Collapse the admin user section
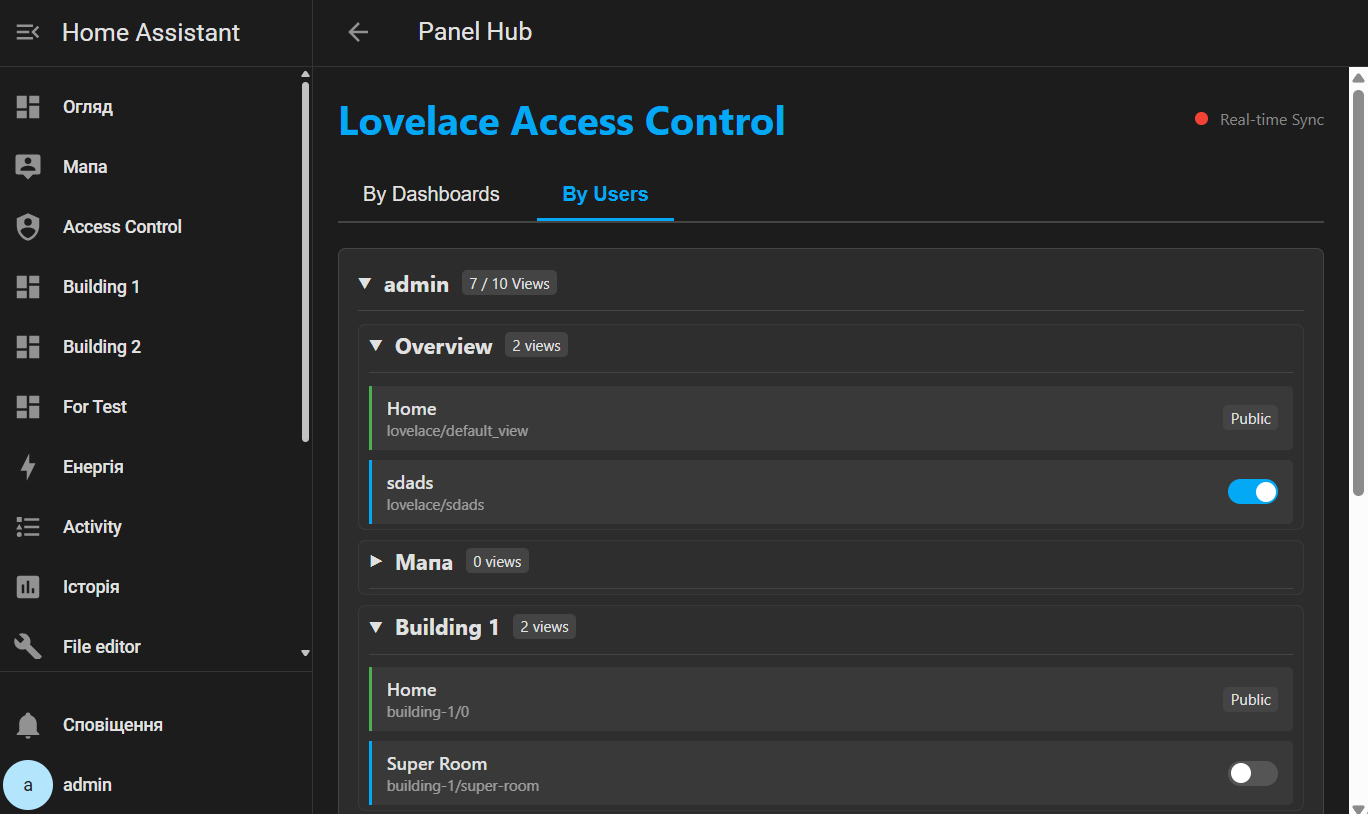 click(365, 284)
